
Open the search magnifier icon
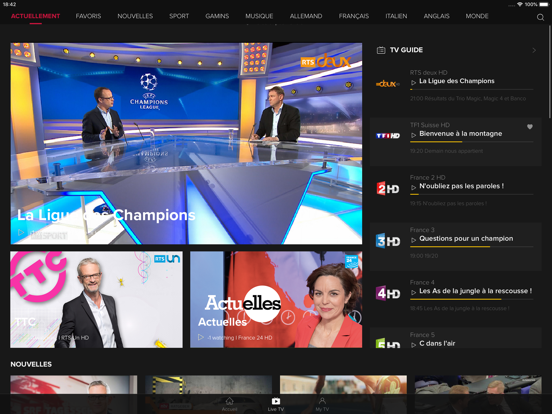(x=540, y=17)
